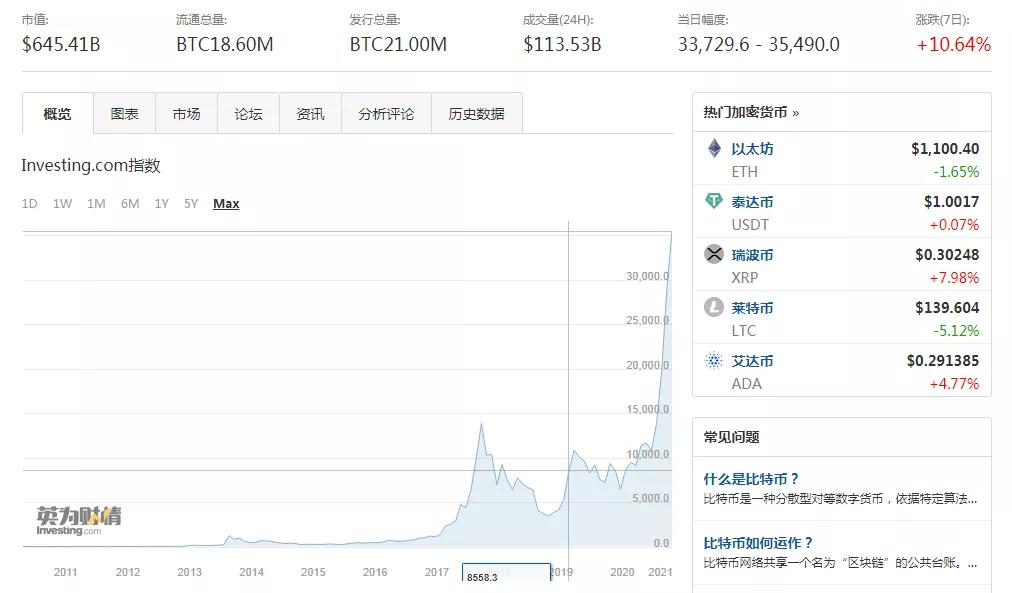Open the 莱特币 Litecoin link
Screen dimensions: 1012x593
pos(752,308)
